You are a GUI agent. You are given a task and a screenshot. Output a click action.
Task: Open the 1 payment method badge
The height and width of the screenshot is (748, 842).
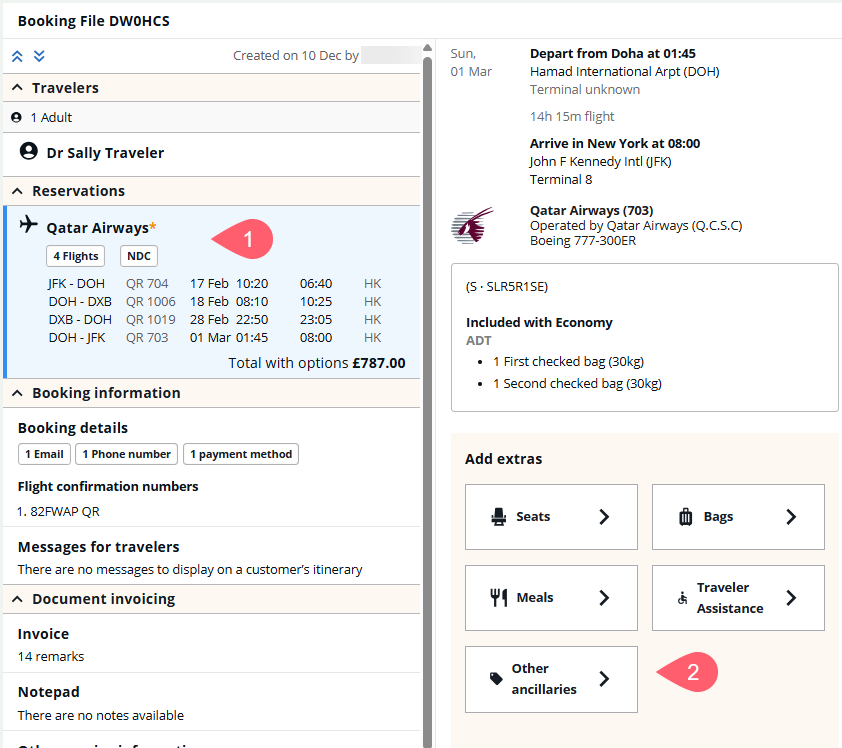241,454
